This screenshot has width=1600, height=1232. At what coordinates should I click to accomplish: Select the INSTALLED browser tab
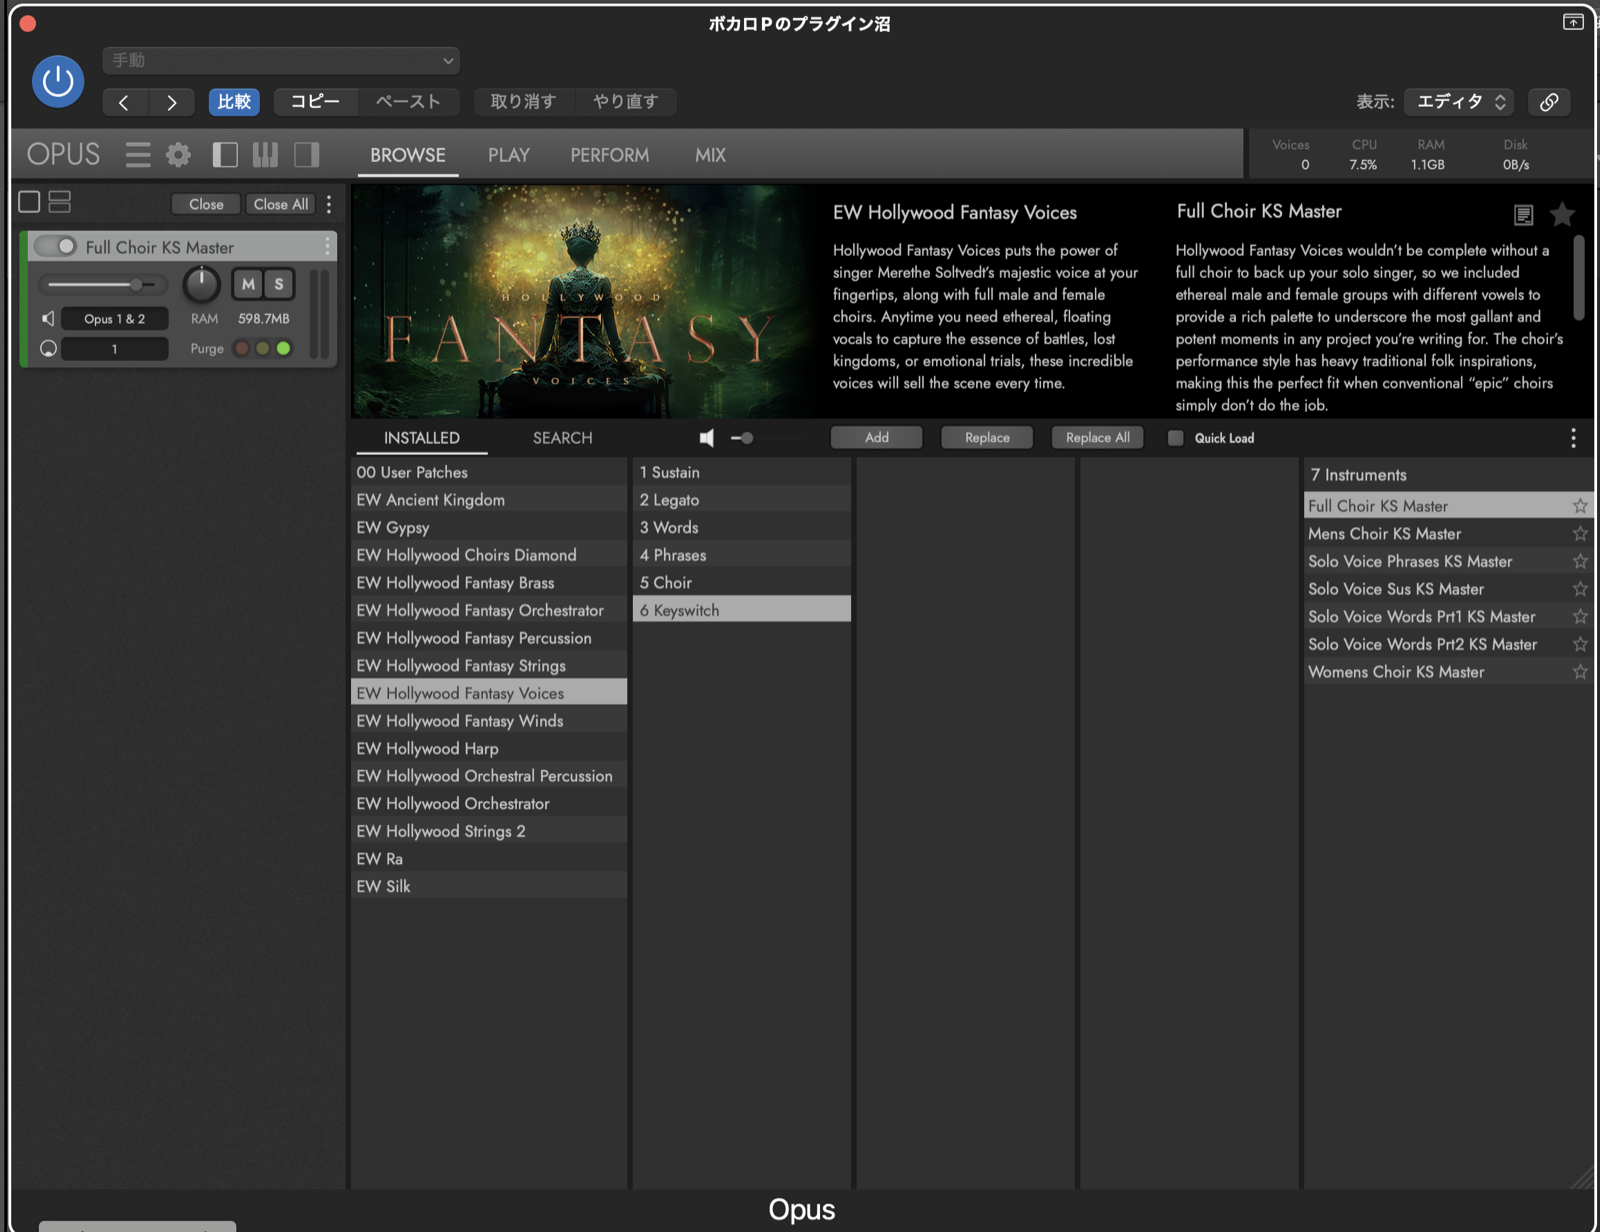click(x=422, y=438)
